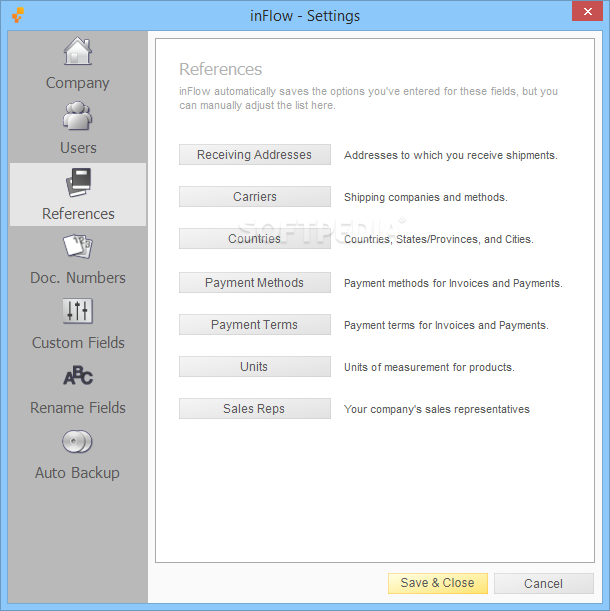The image size is (610, 611).
Task: Open the Receiving Addresses list
Action: point(255,155)
